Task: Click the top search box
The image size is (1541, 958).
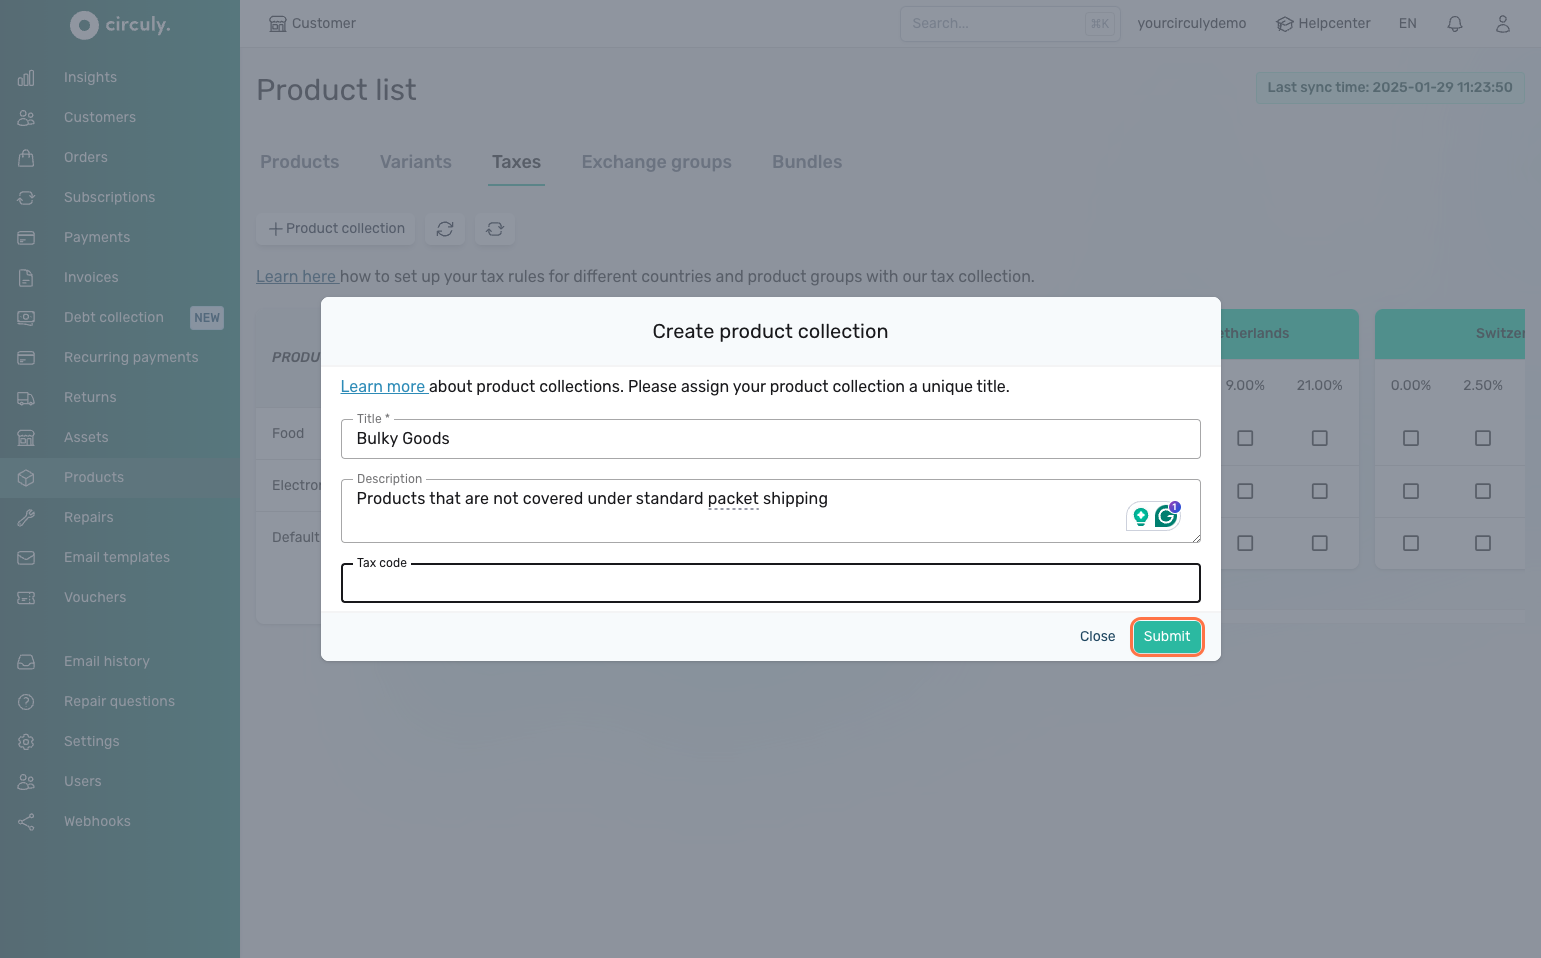Action: [x=1010, y=24]
